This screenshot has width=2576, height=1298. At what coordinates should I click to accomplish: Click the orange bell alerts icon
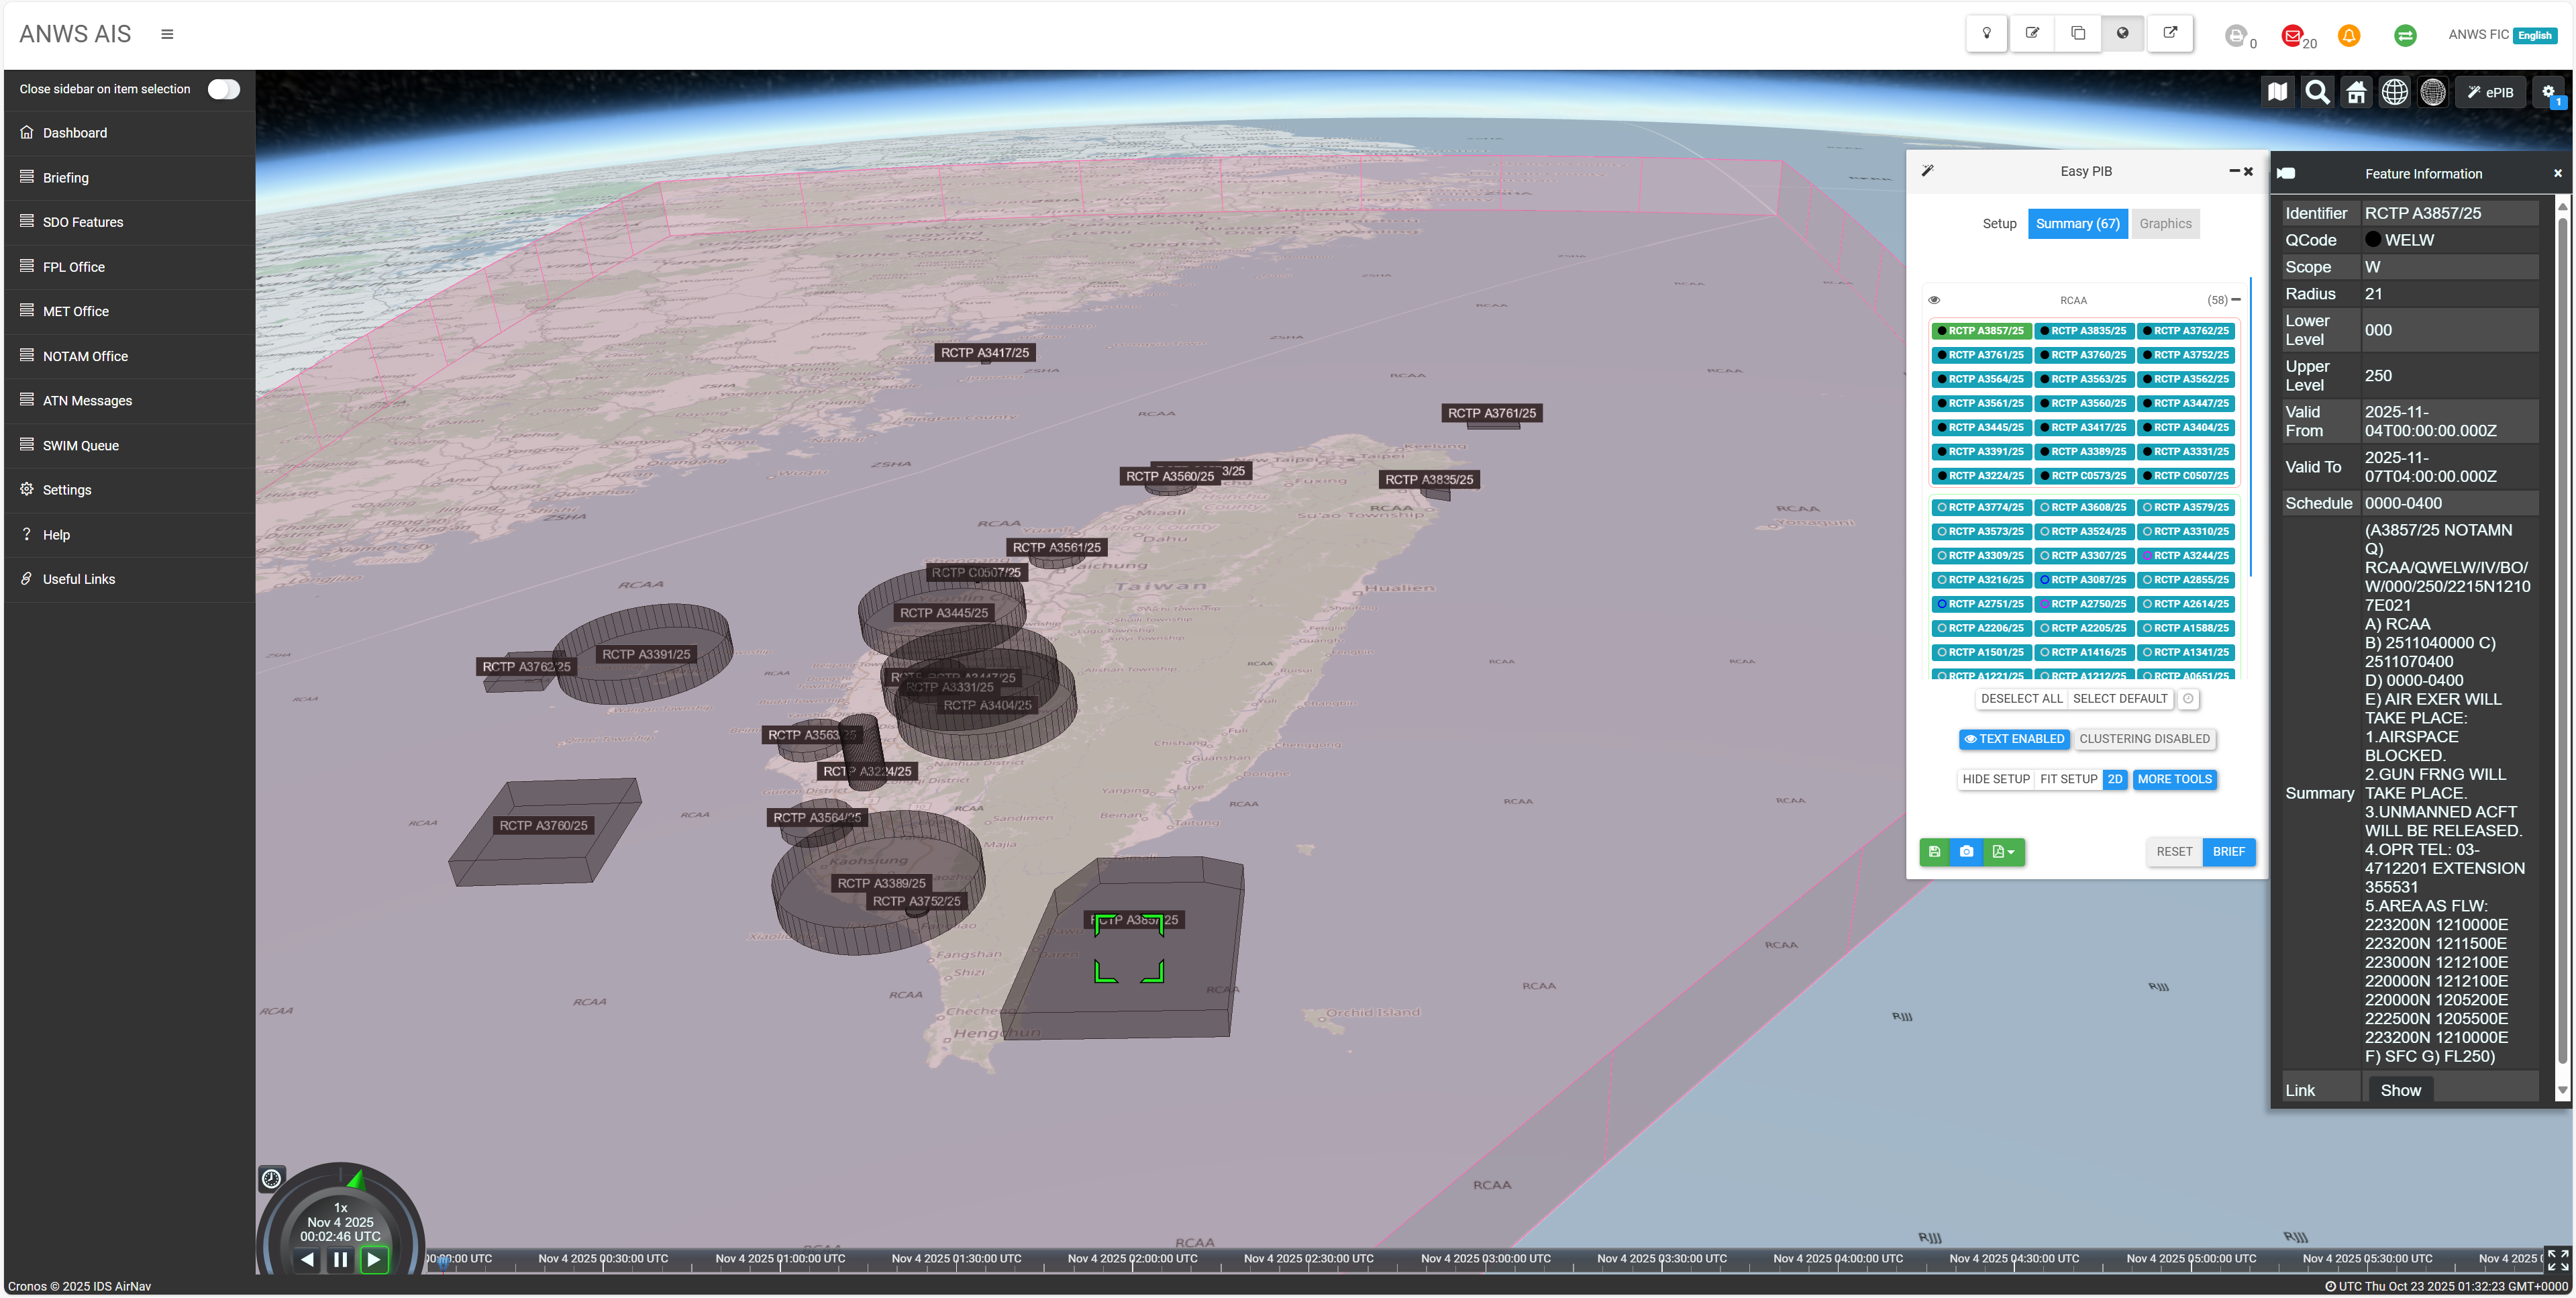tap(2348, 35)
